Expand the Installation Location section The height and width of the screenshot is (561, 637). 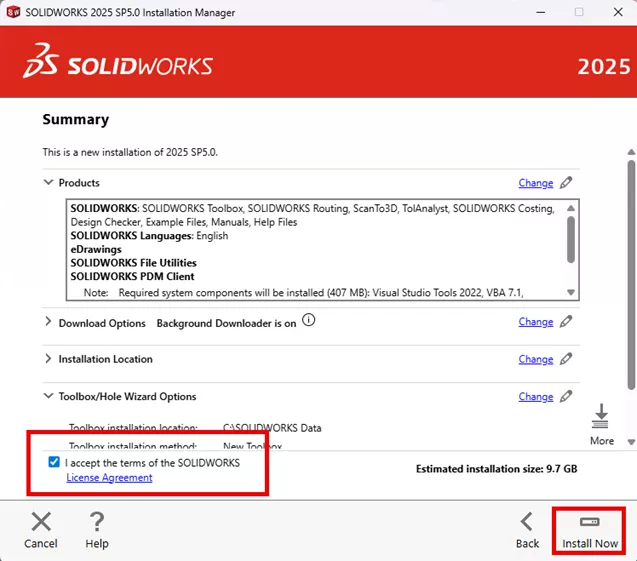[48, 359]
